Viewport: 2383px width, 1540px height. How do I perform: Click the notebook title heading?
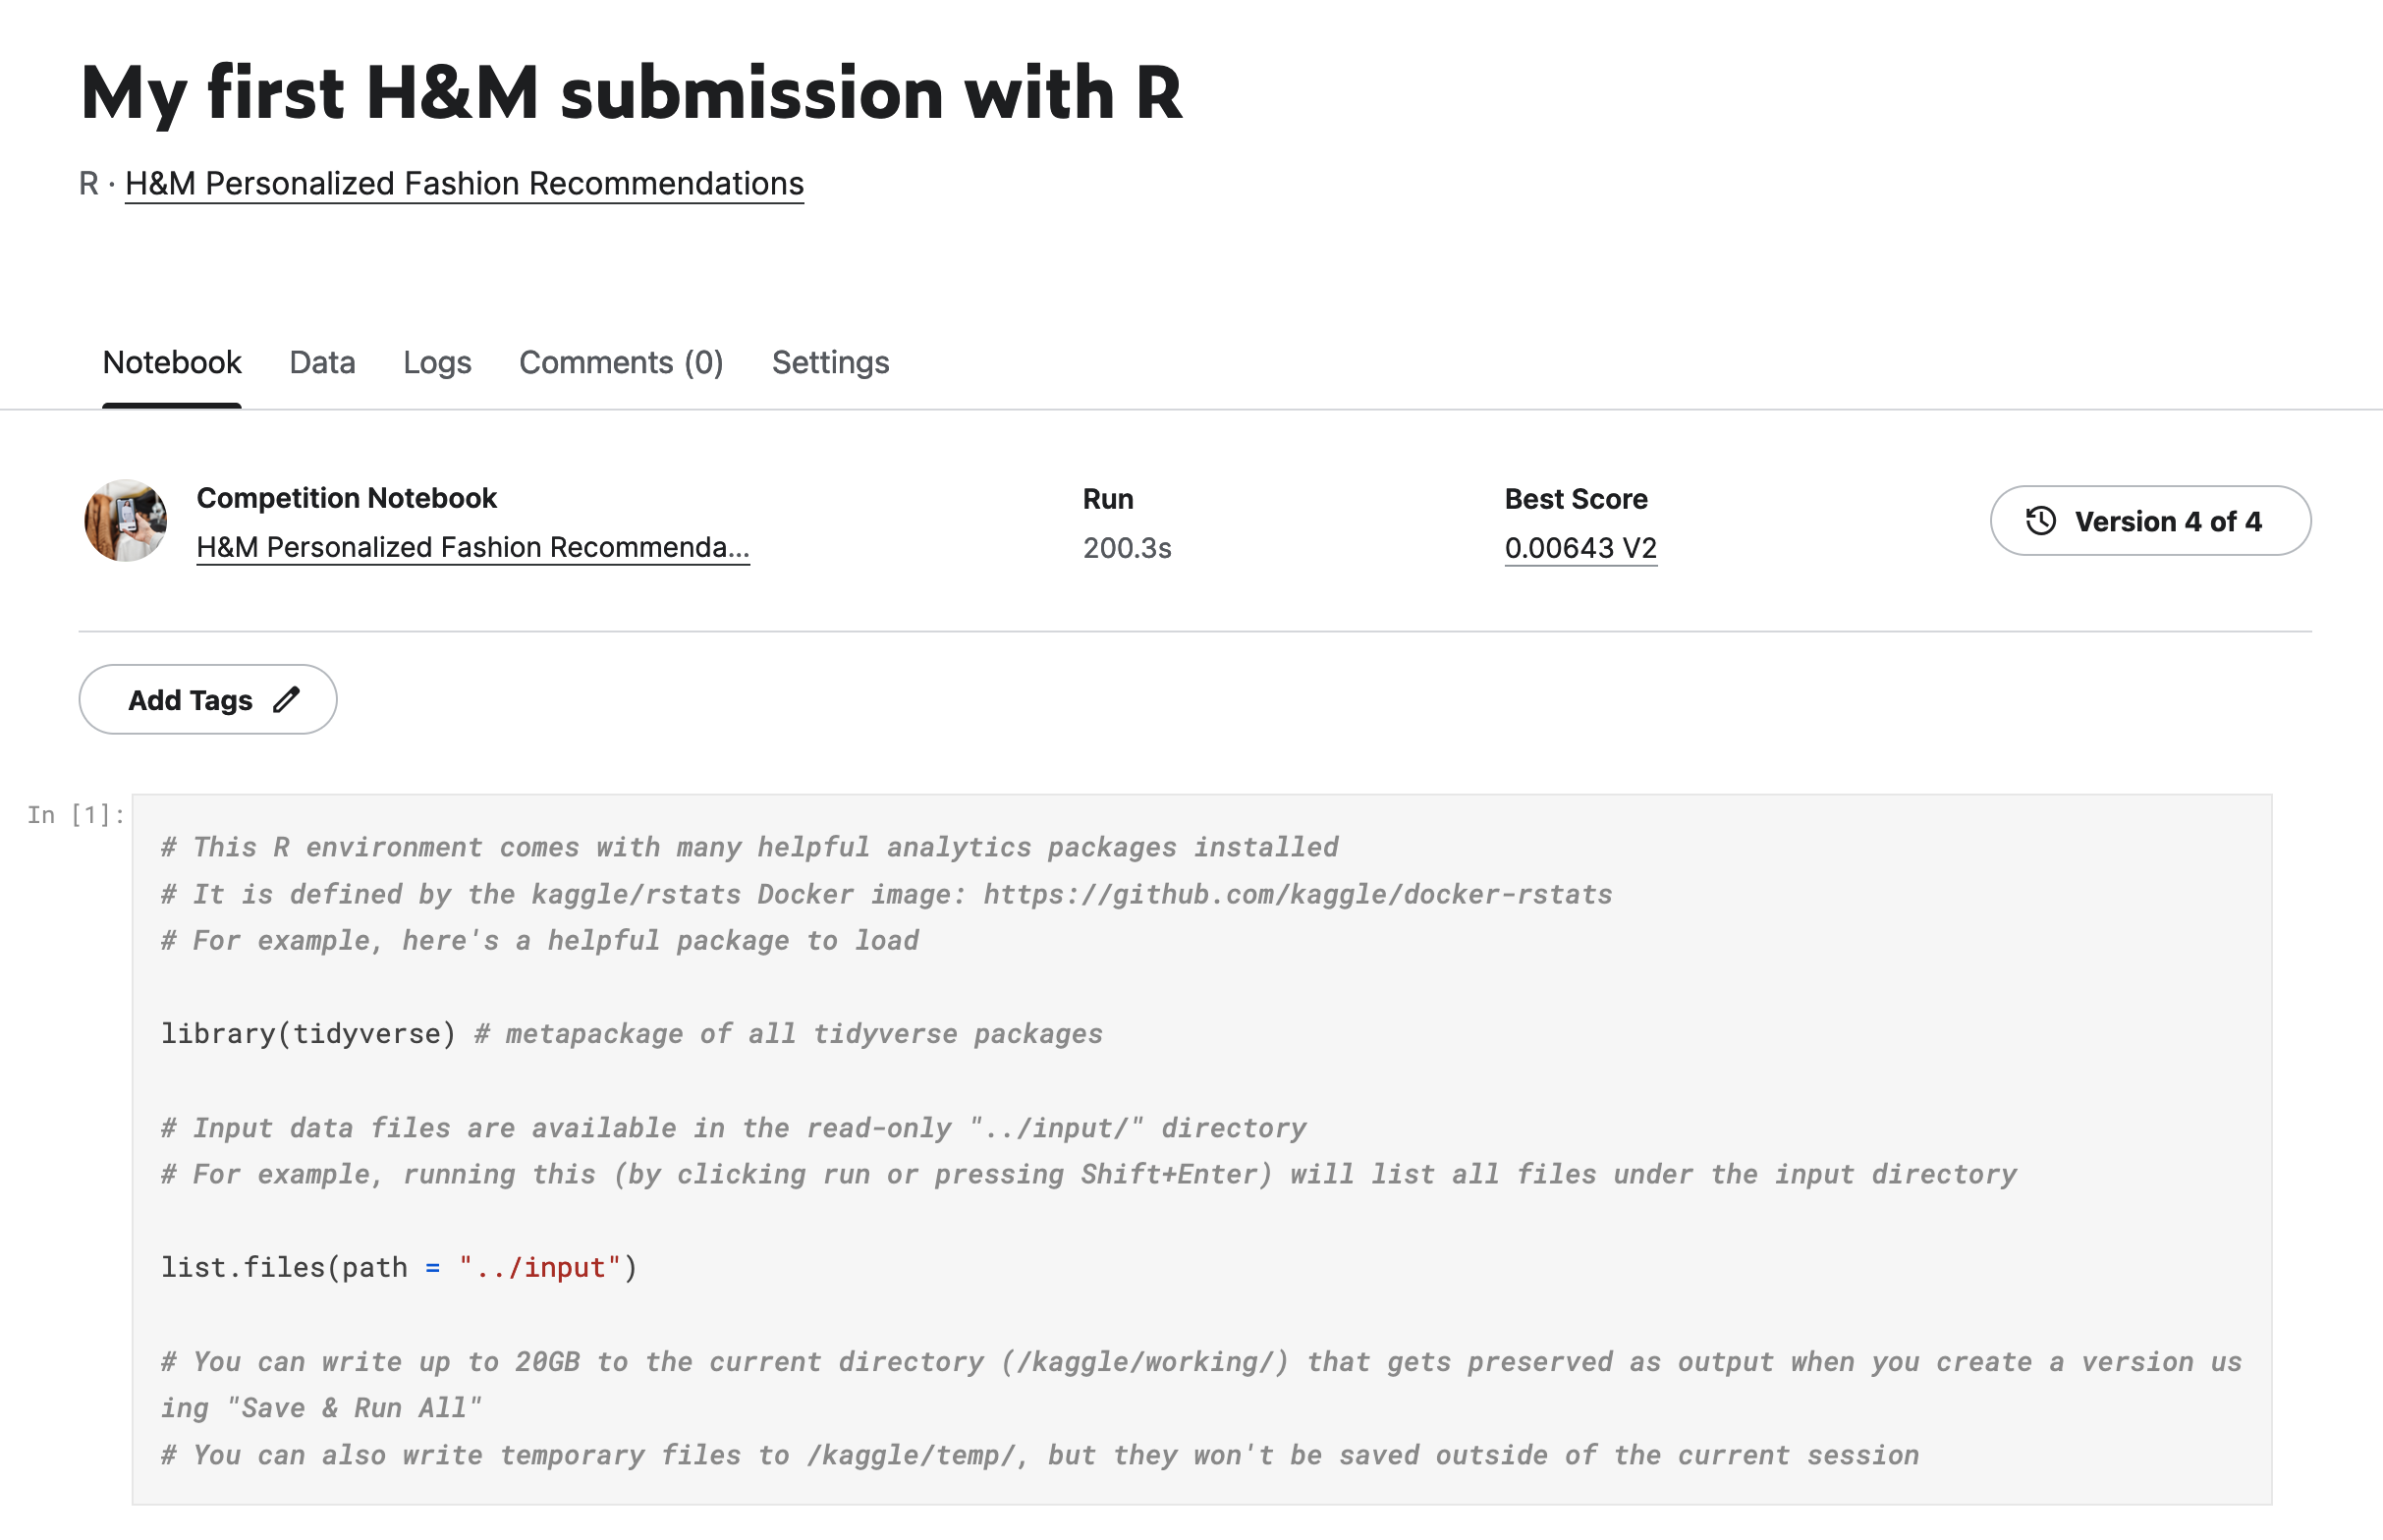(630, 93)
